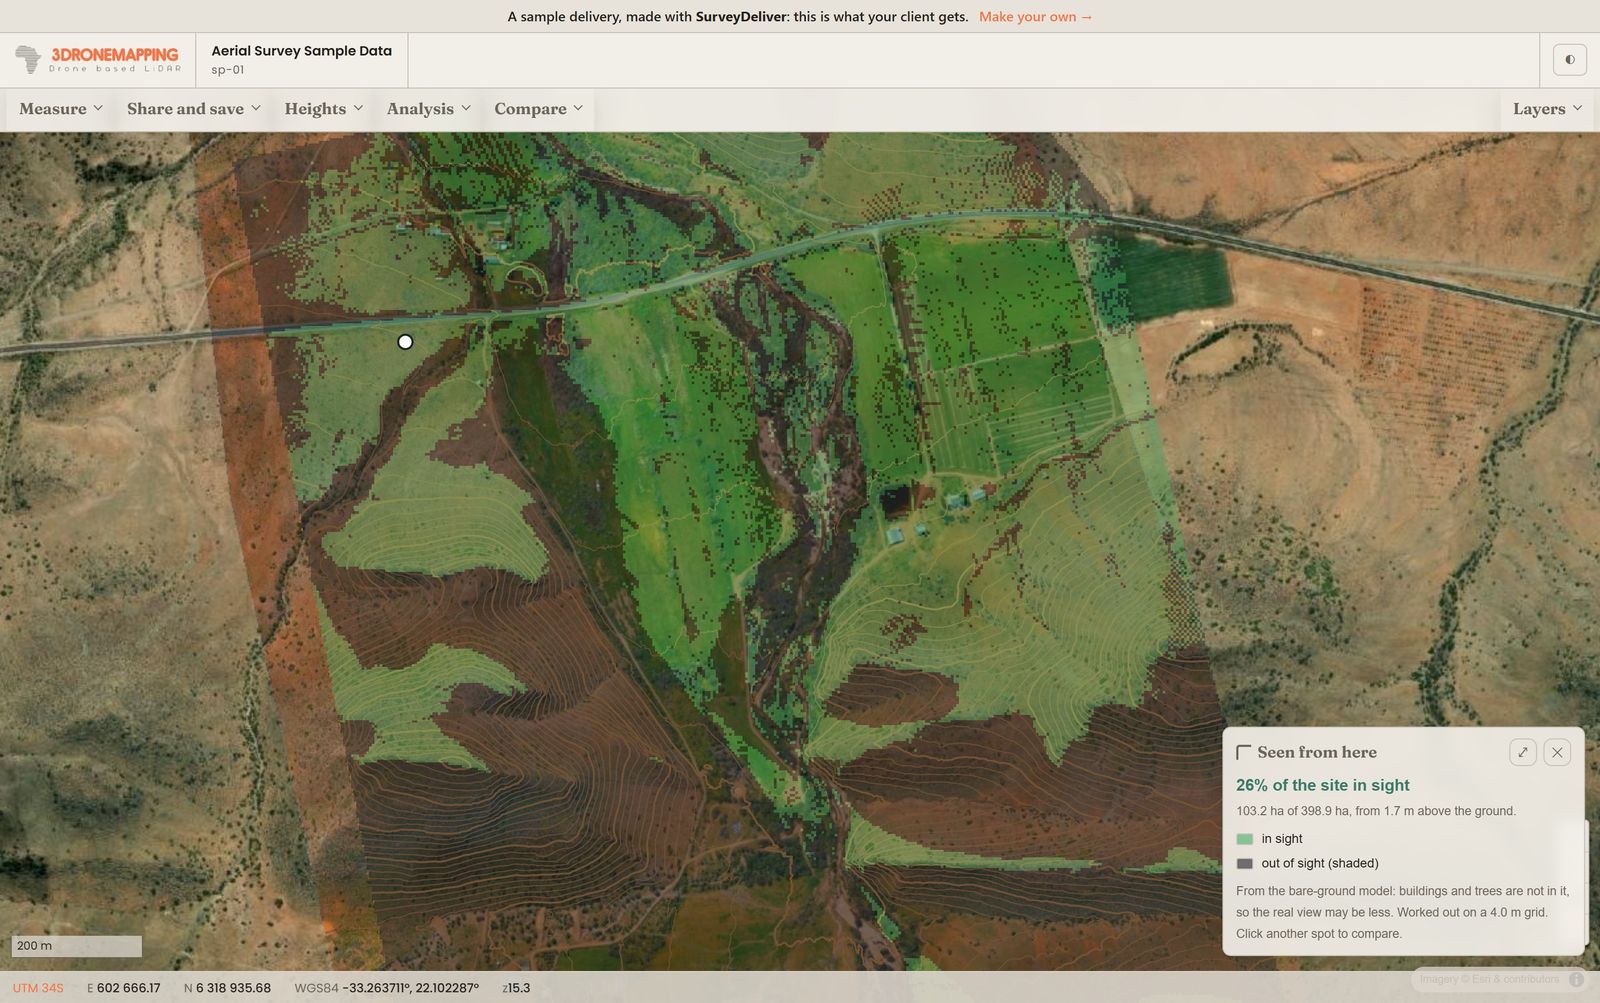The height and width of the screenshot is (1003, 1600).
Task: Click the 'in sight' green legend swatch
Action: coord(1245,839)
